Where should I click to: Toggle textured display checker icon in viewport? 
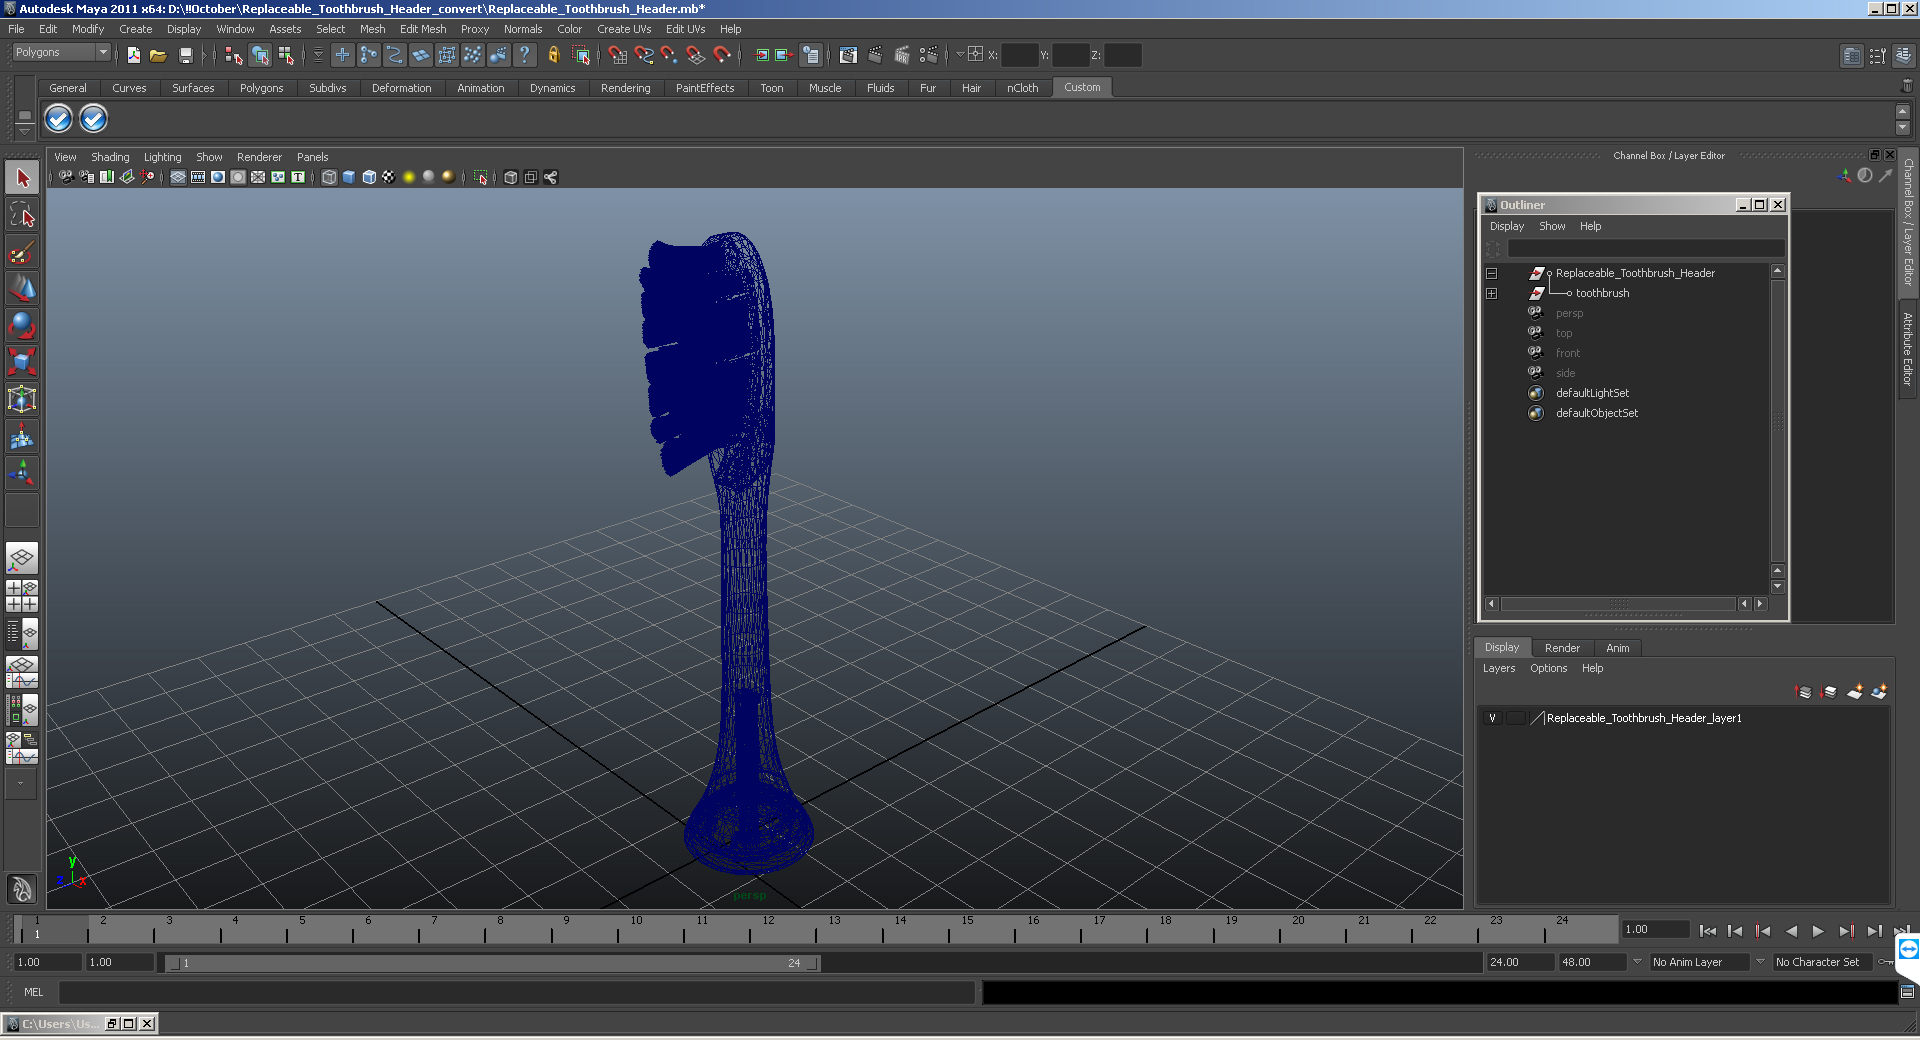point(389,177)
